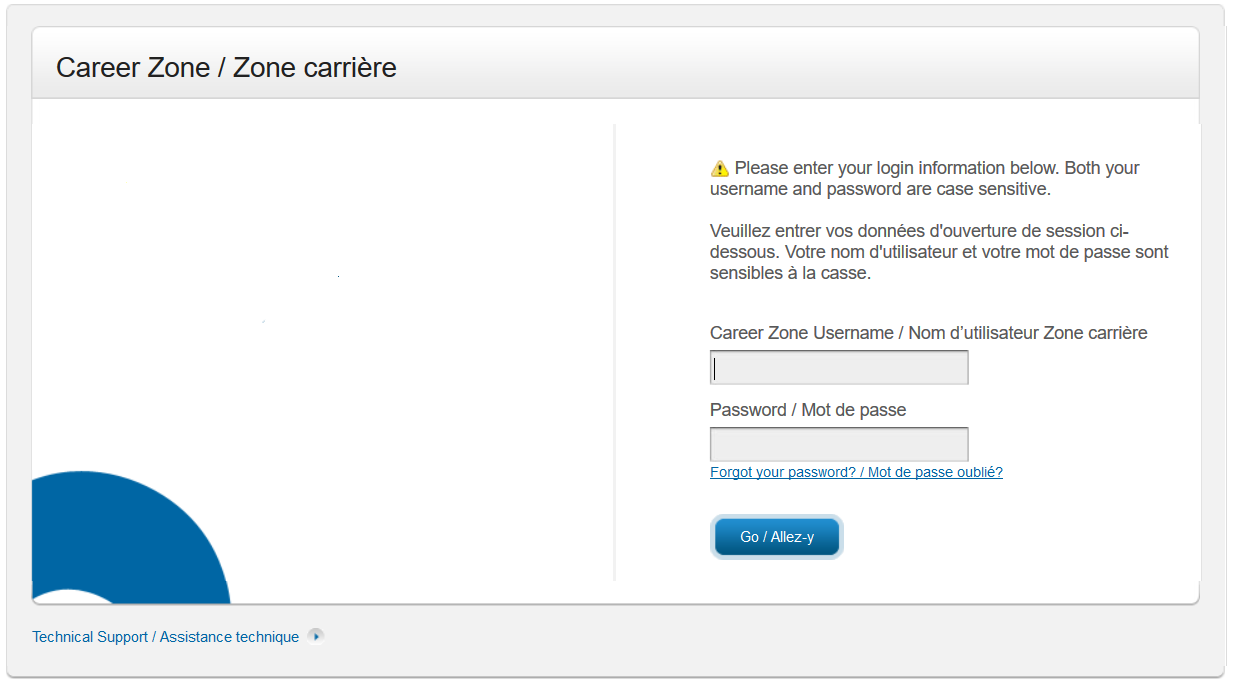The width and height of the screenshot is (1236, 683).
Task: Click the caution symbol above the English instructions
Action: [718, 167]
